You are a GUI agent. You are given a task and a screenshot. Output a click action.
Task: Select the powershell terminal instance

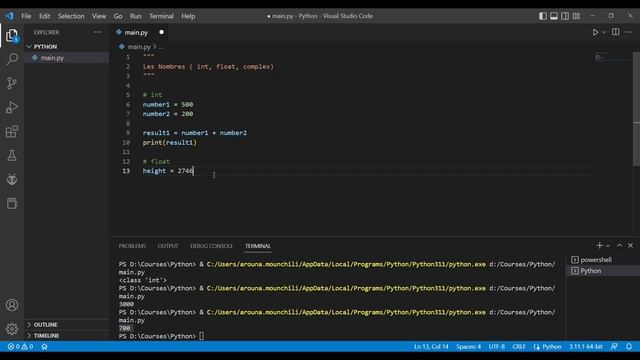pos(602,260)
